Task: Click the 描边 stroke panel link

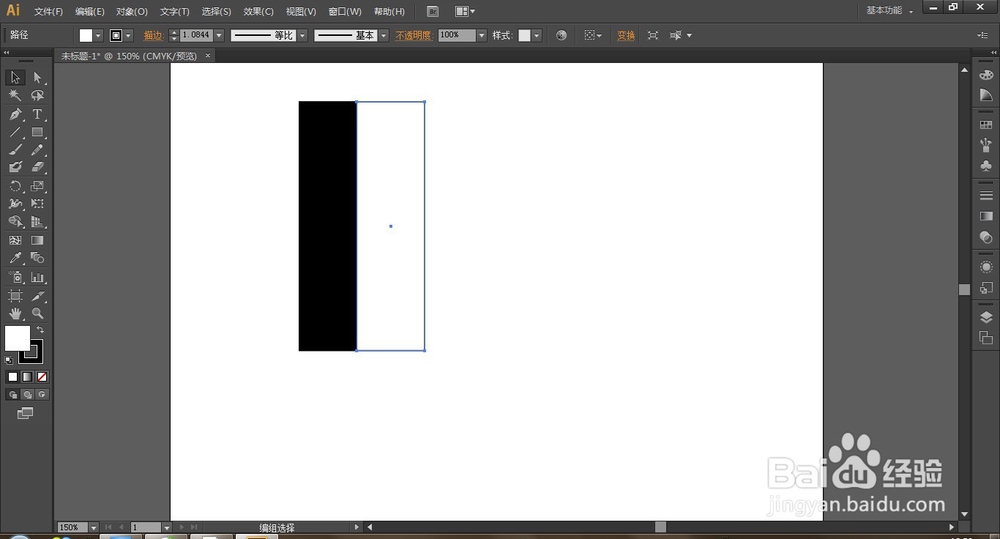Action: click(153, 36)
